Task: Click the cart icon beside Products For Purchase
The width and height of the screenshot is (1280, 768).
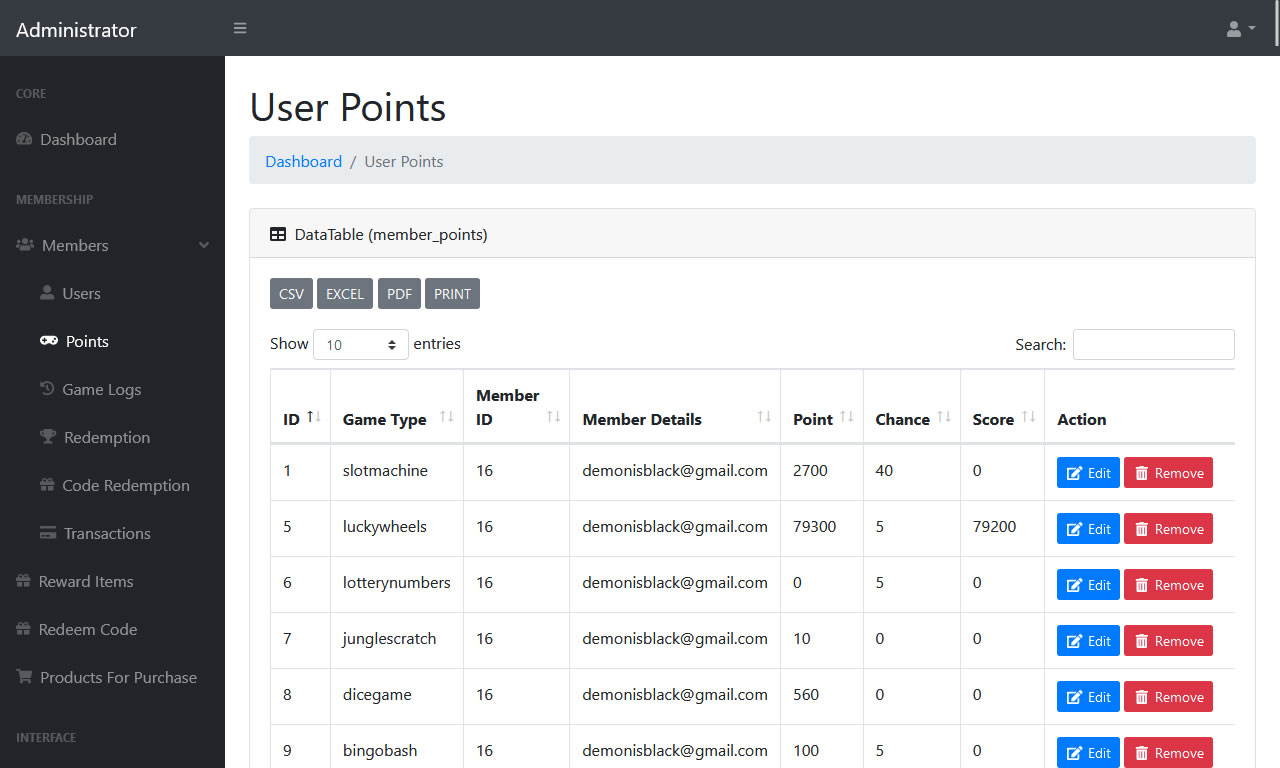Action: click(x=22, y=677)
